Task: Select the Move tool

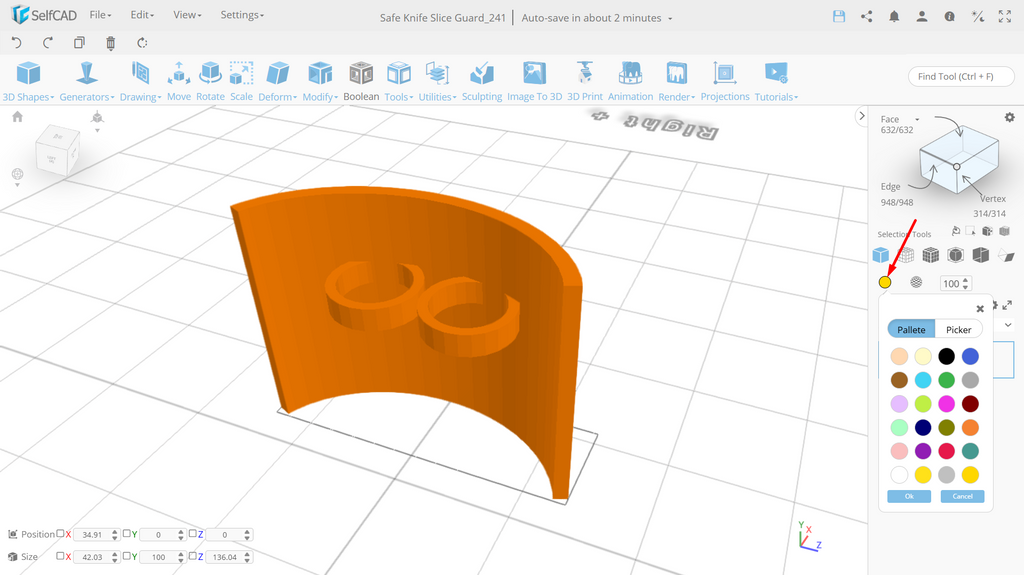Action: tap(179, 82)
